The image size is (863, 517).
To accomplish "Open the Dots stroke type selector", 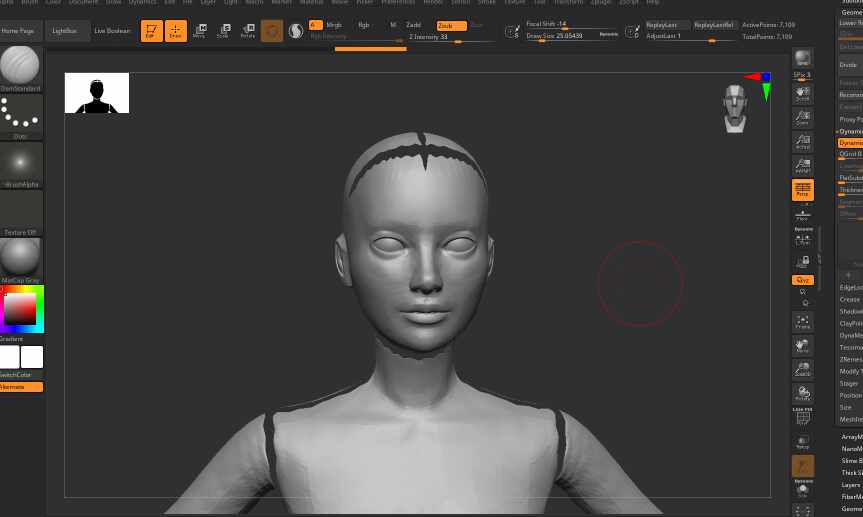I will click(x=21, y=114).
